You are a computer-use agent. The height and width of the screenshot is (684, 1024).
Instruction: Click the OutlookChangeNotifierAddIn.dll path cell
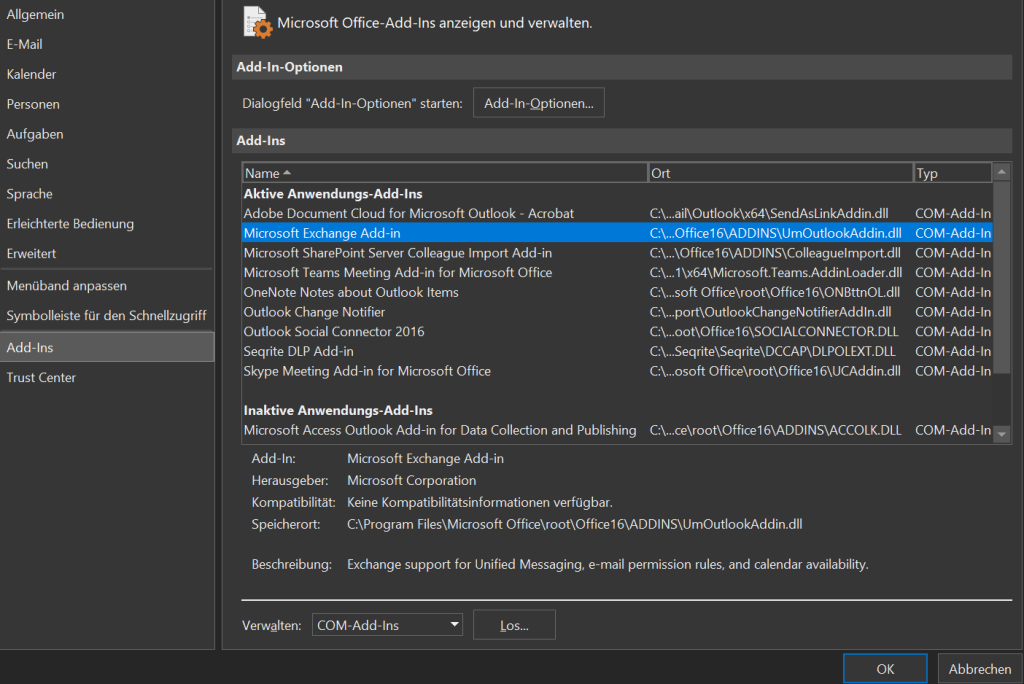coord(771,312)
